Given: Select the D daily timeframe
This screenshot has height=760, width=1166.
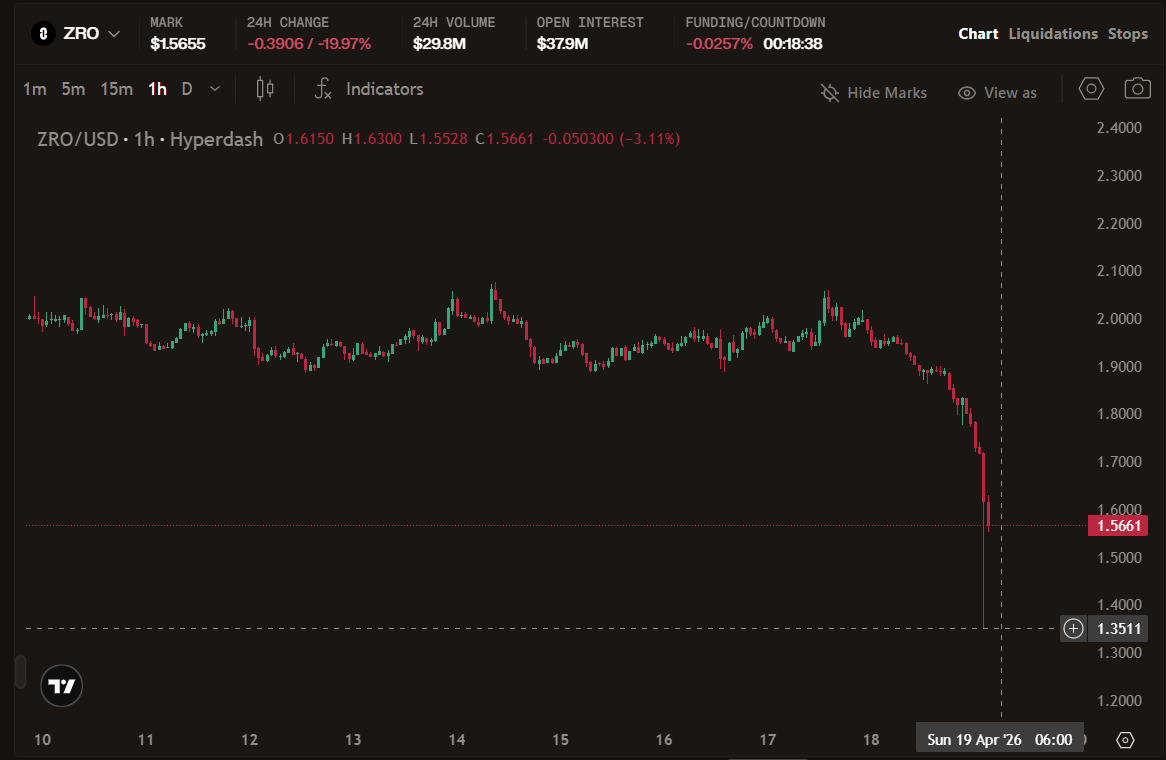Looking at the screenshot, I should point(187,89).
